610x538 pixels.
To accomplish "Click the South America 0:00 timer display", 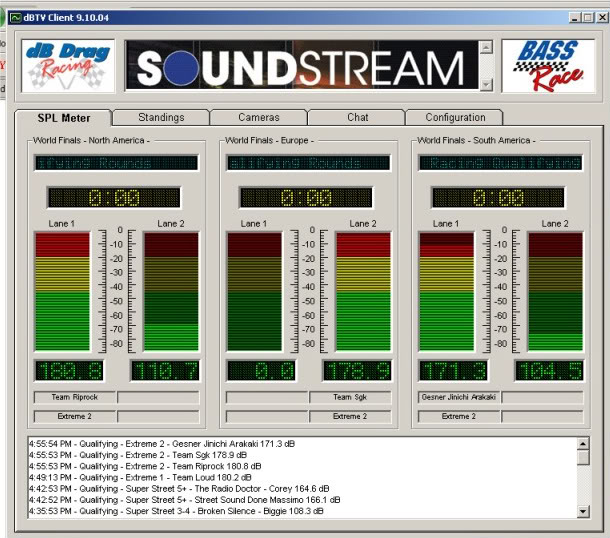I will [498, 198].
